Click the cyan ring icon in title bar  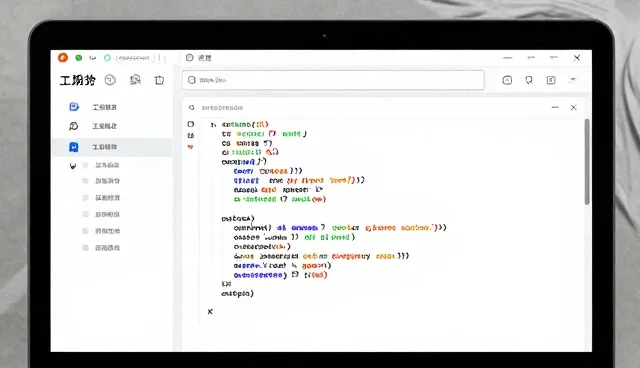coord(107,58)
